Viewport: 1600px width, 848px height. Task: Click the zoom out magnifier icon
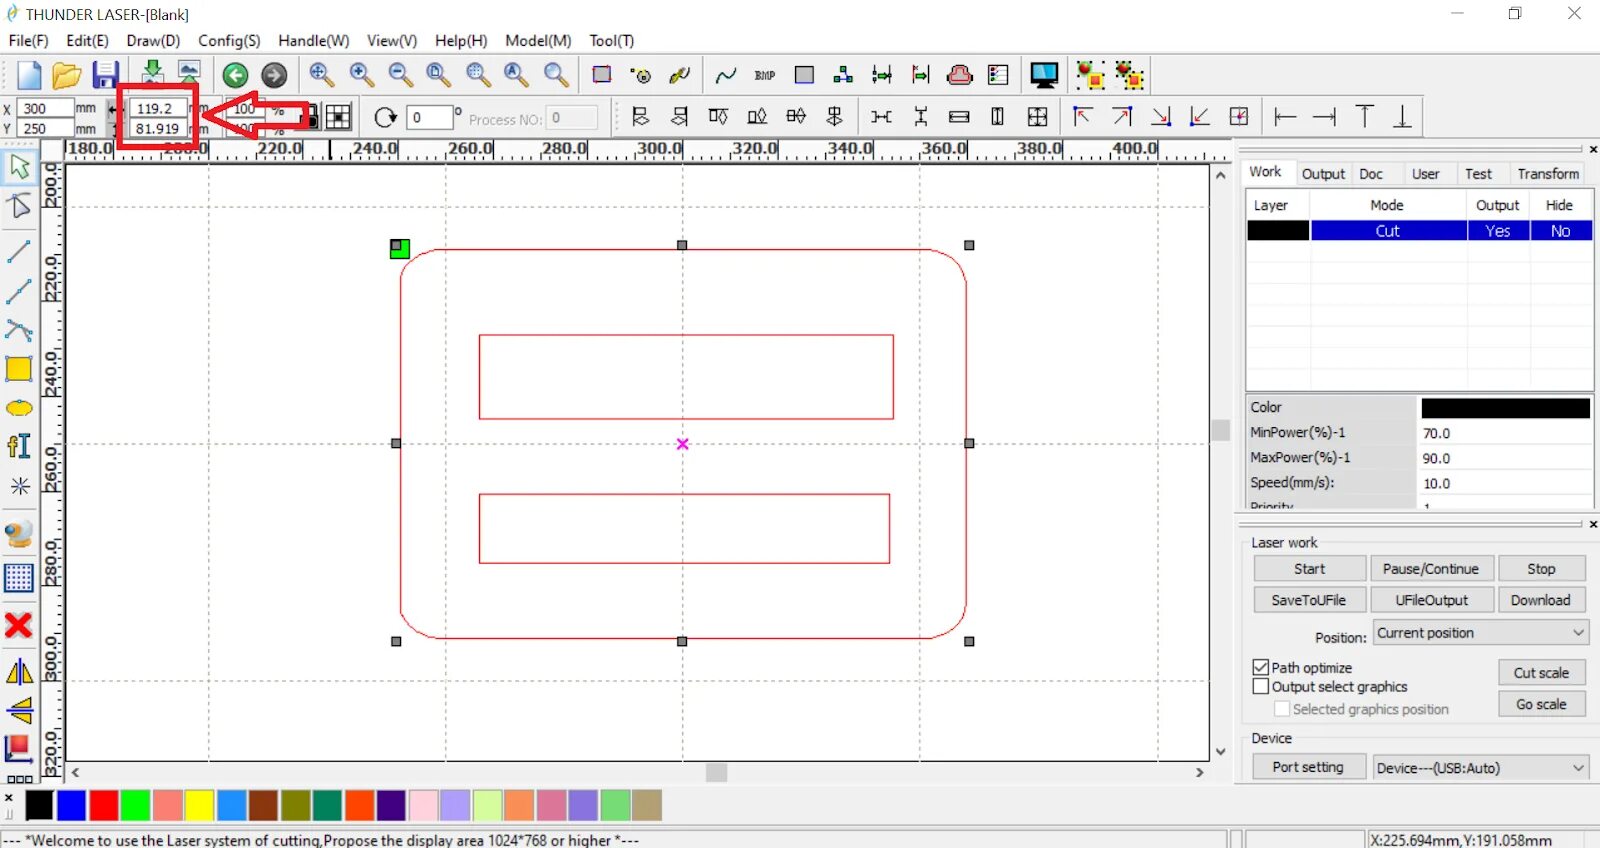pos(400,75)
